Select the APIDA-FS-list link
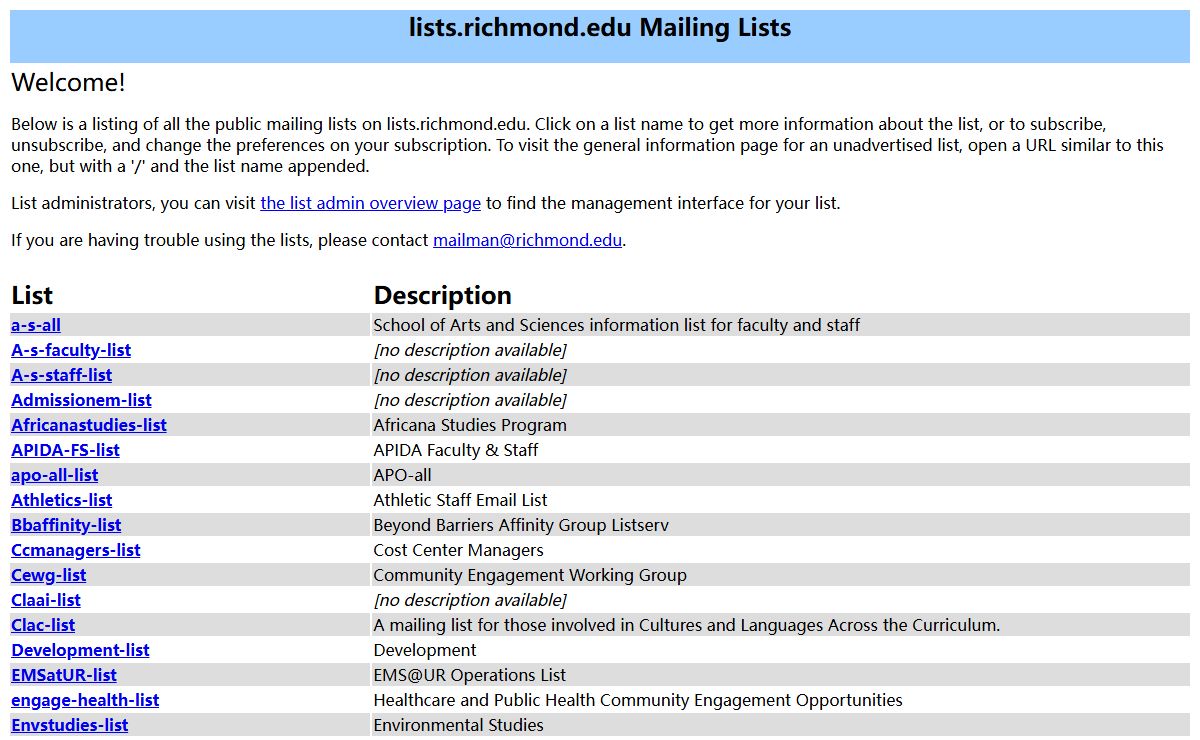 [x=65, y=450]
